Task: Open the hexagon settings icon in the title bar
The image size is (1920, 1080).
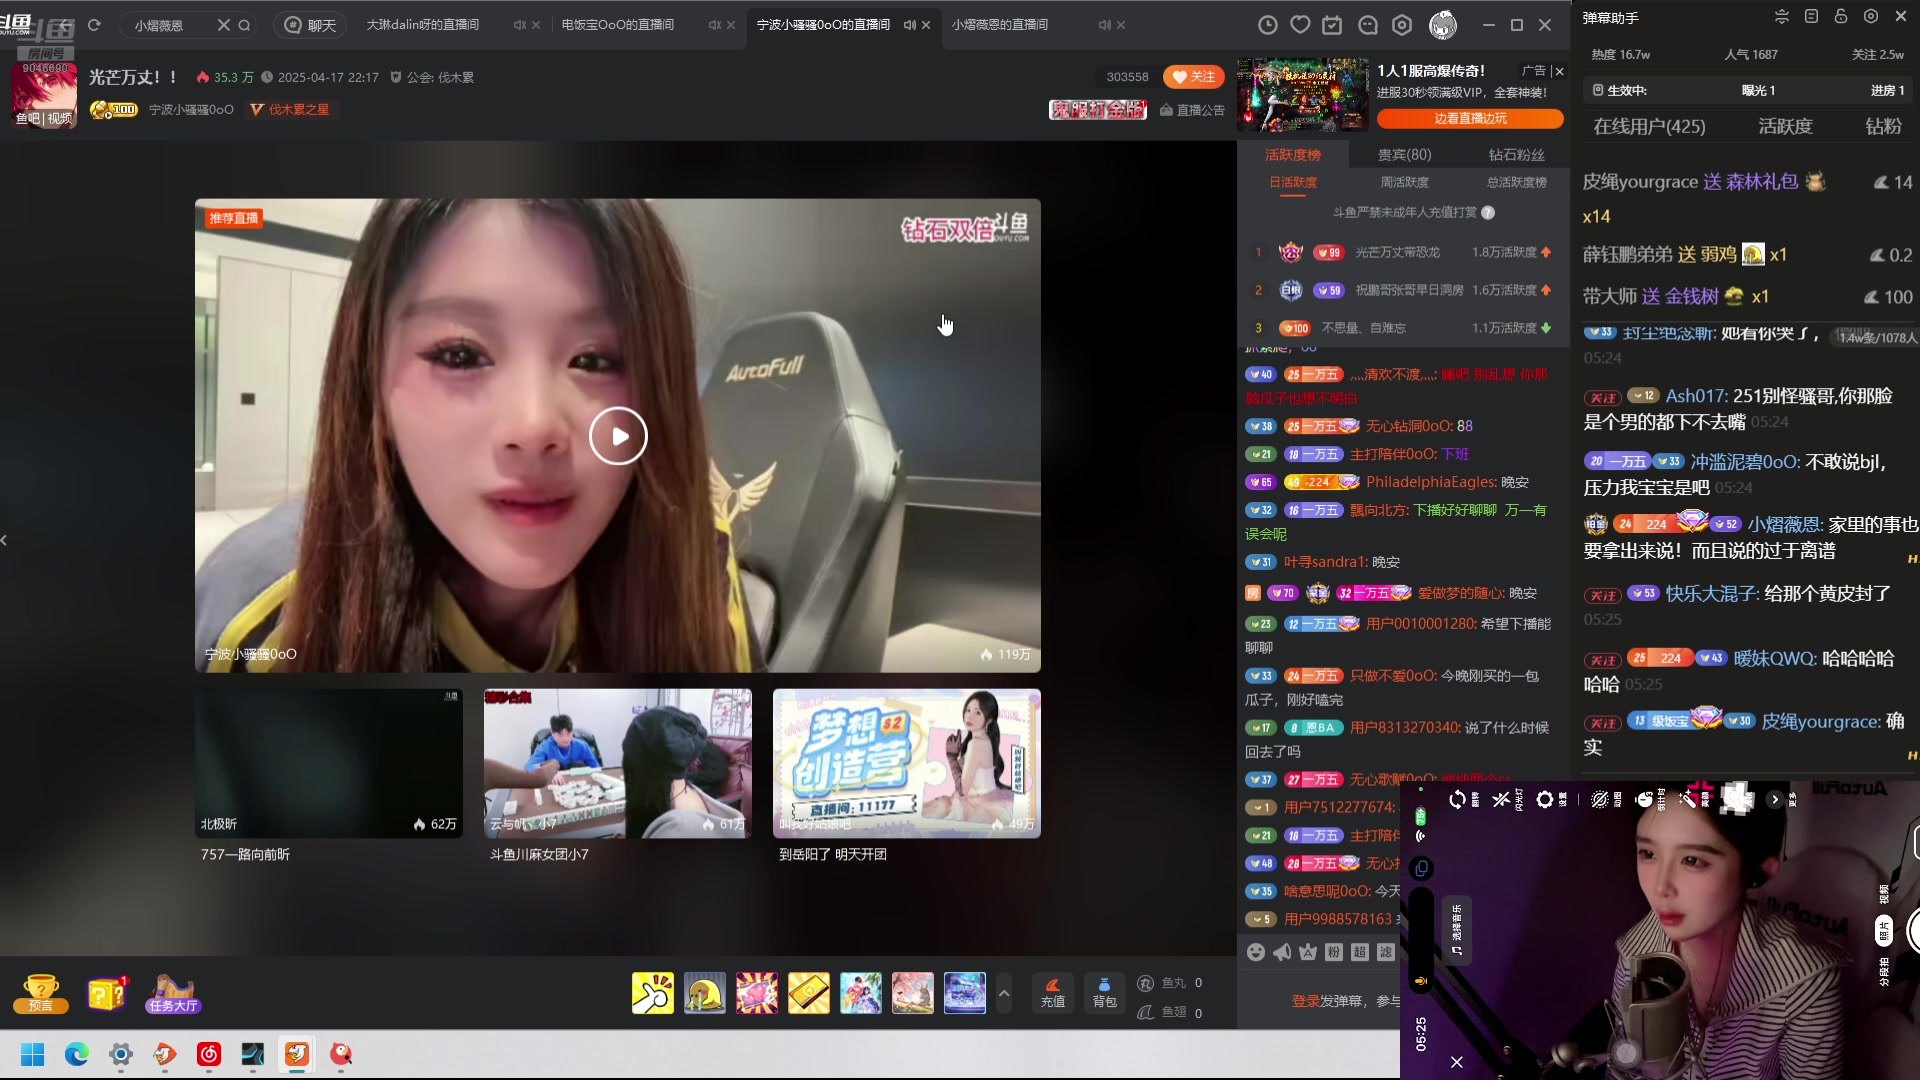Action: tap(1402, 25)
